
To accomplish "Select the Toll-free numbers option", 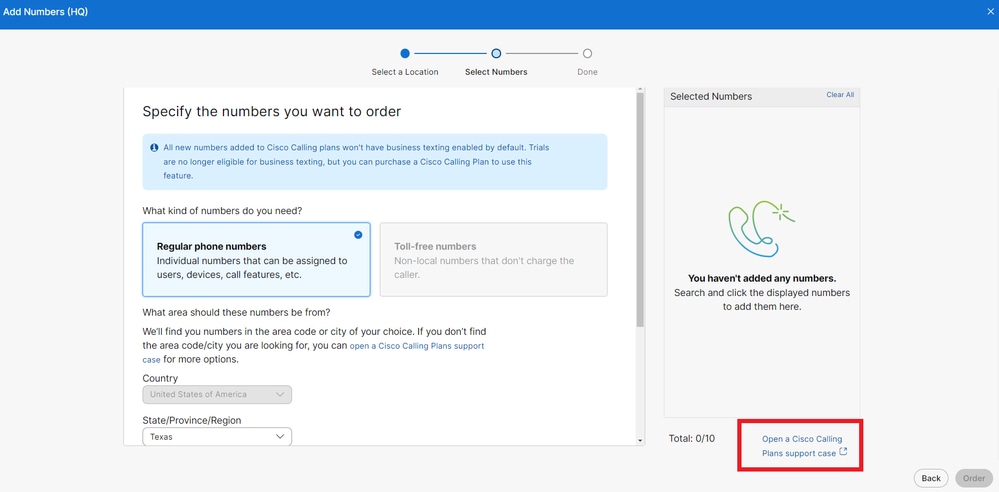I will pyautogui.click(x=494, y=259).
